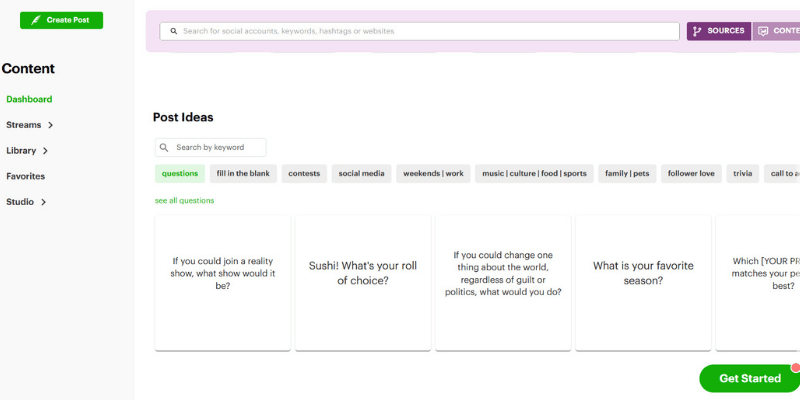Click the feather icon in Create Post
The height and width of the screenshot is (400, 800).
point(36,20)
